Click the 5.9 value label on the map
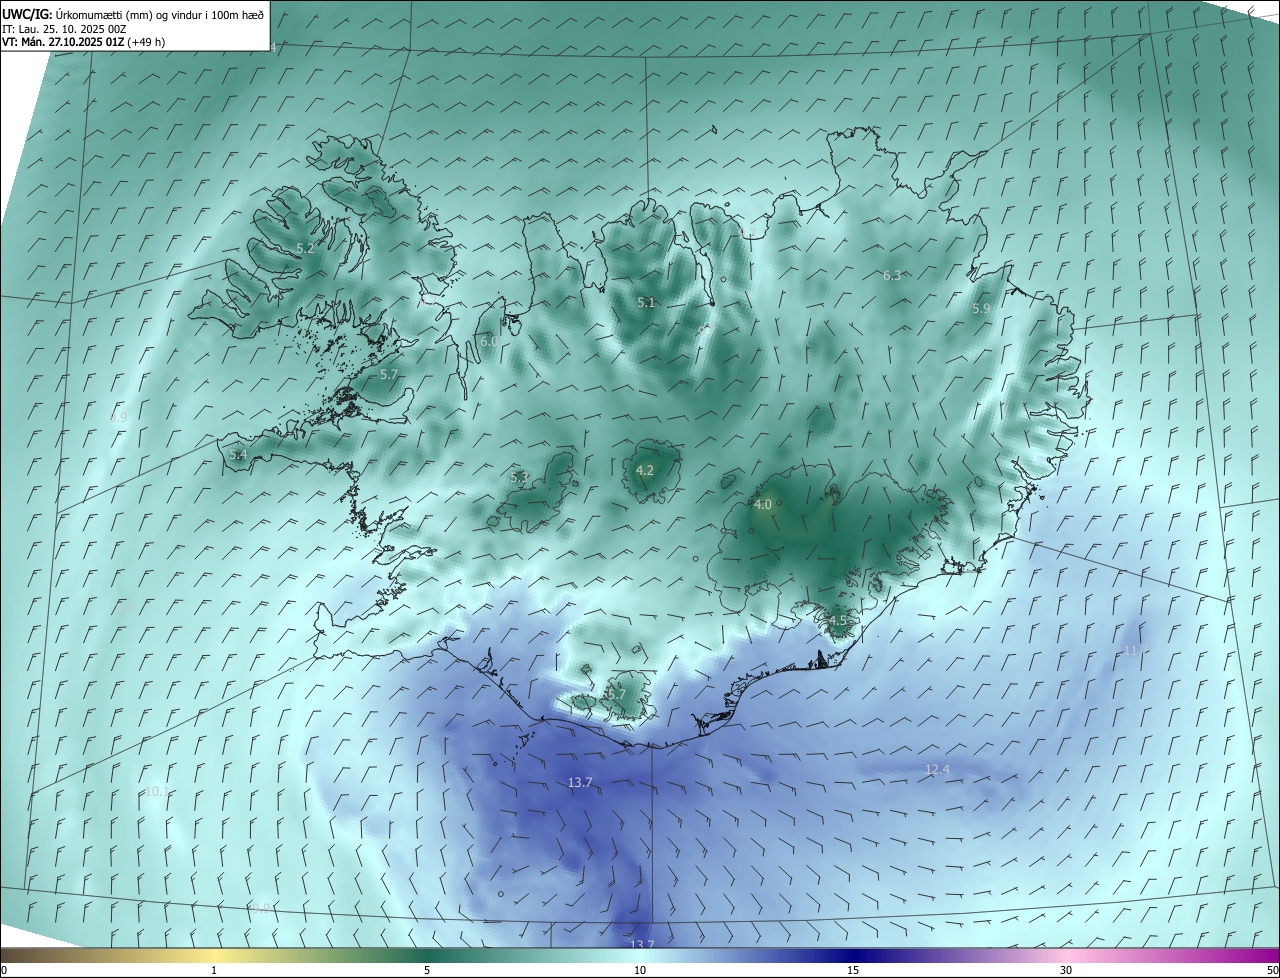The height and width of the screenshot is (978, 1280). [x=981, y=309]
